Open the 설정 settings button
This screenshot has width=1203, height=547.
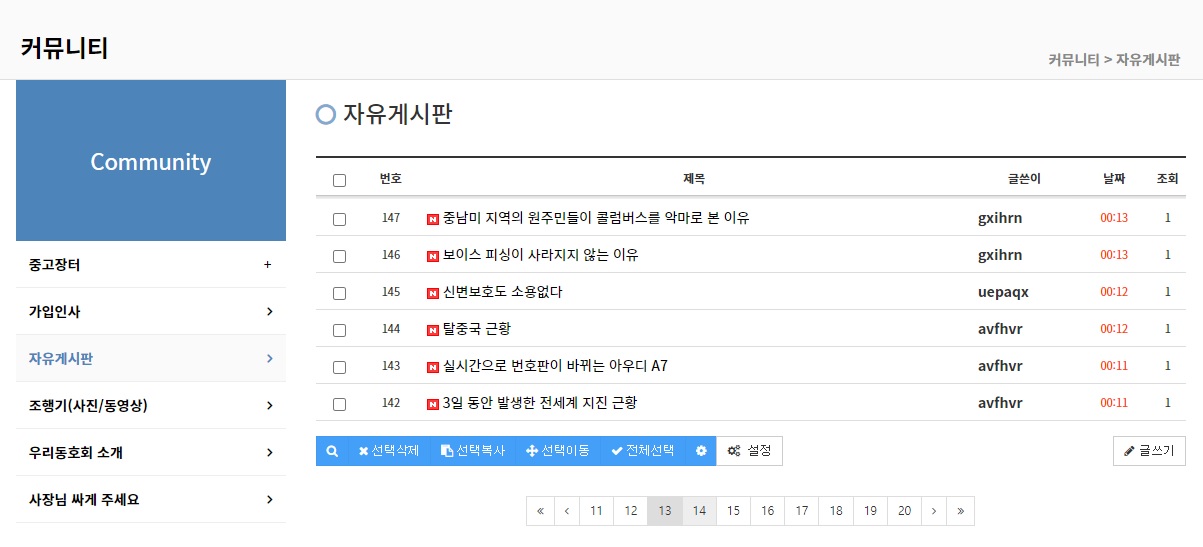pyautogui.click(x=750, y=451)
